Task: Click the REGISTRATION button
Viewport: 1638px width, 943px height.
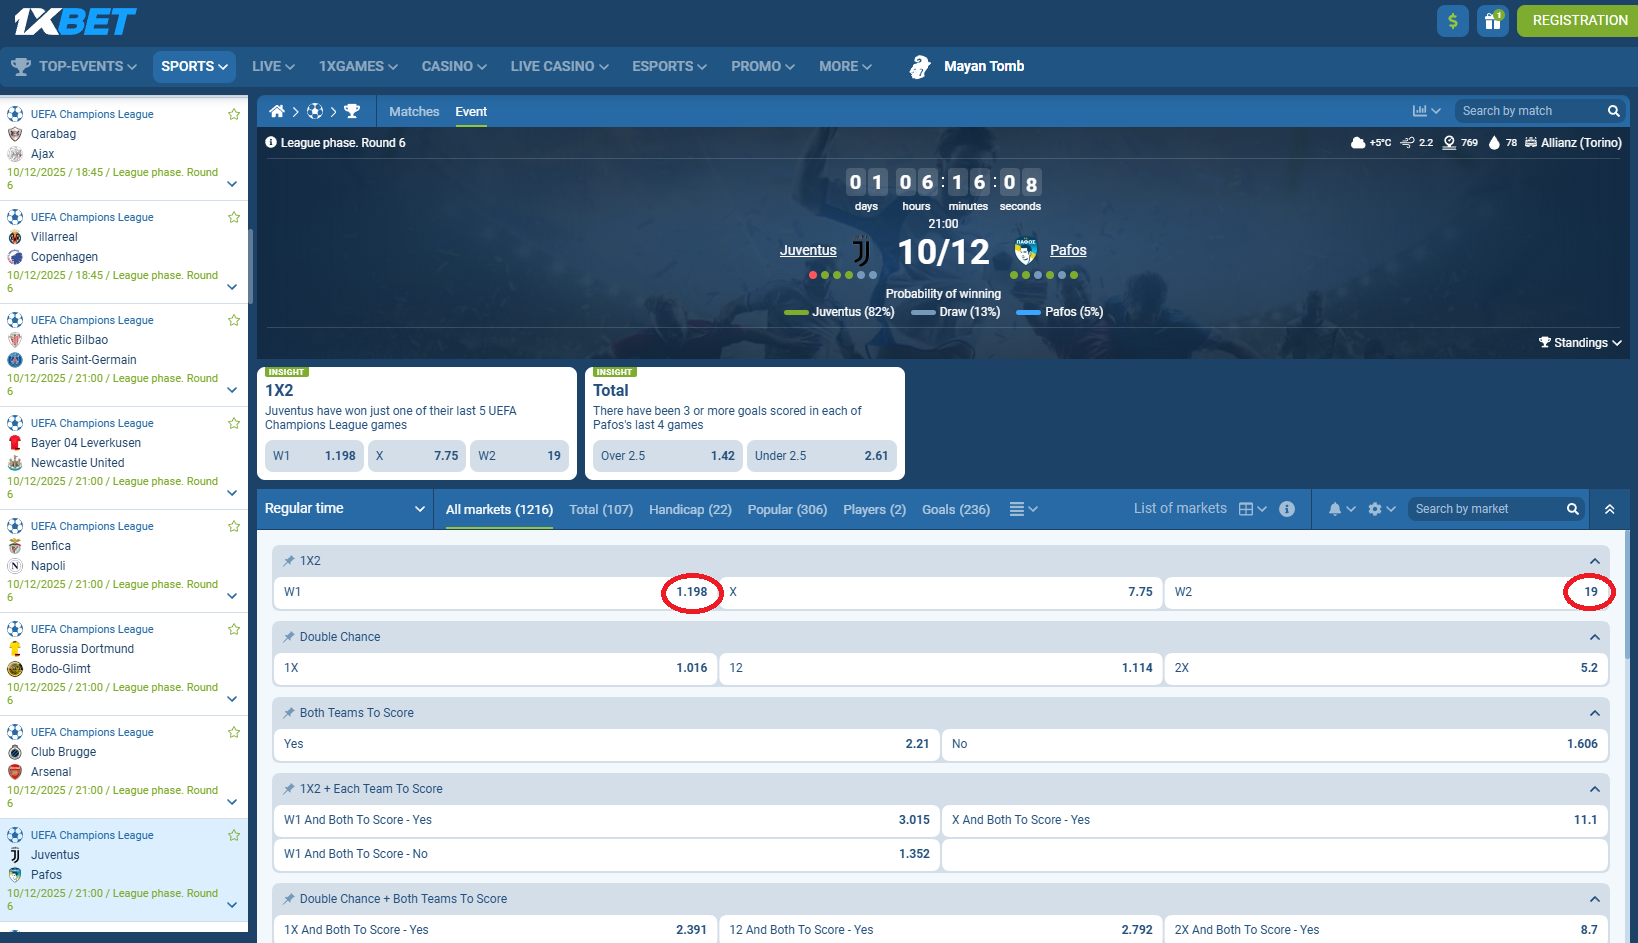Action: 1579,21
